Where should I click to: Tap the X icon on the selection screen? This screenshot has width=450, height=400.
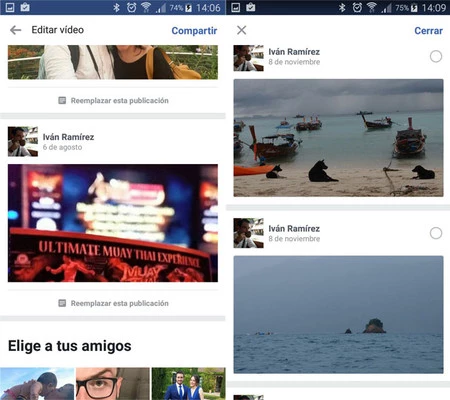242,30
